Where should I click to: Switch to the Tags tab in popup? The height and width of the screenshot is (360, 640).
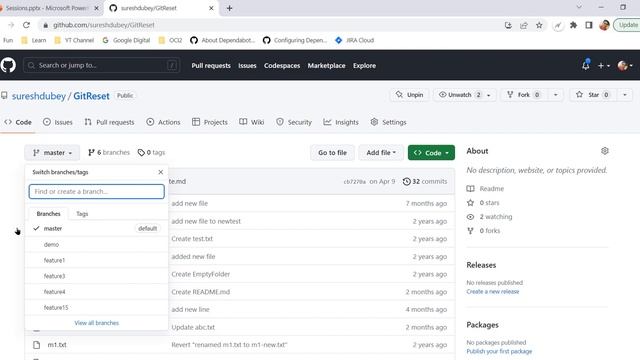pos(82,214)
